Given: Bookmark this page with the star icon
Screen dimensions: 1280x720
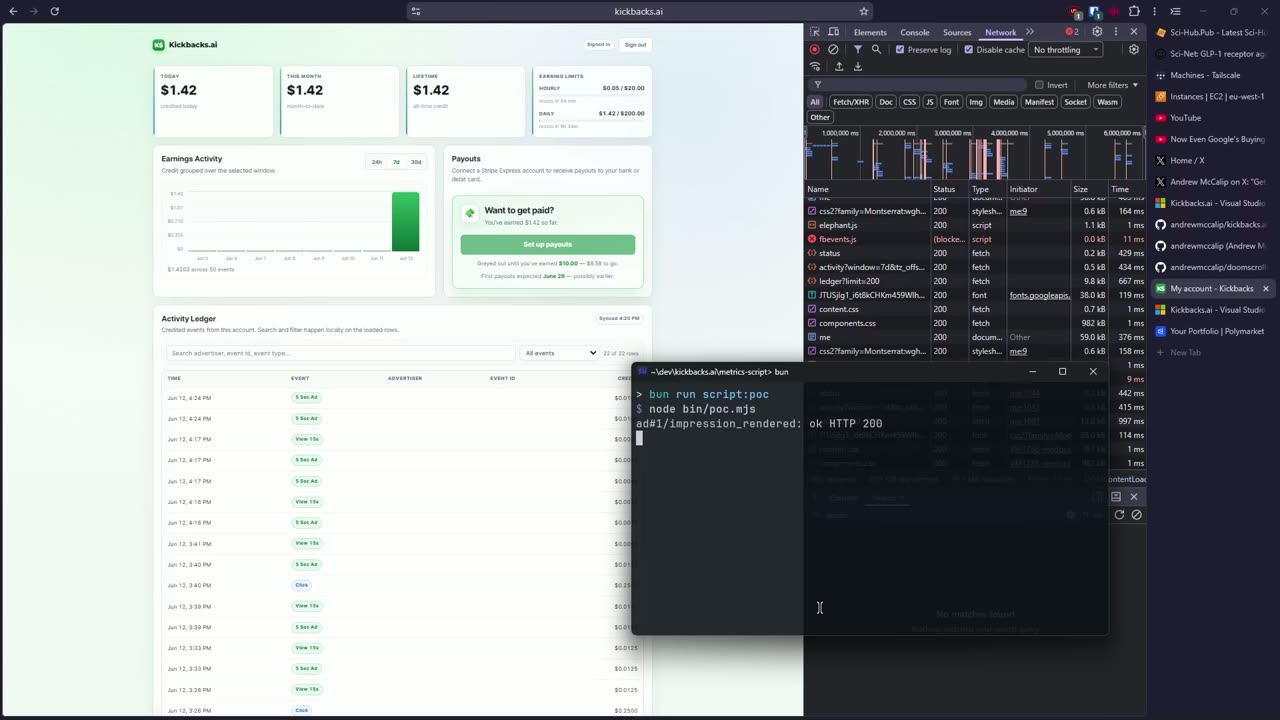Looking at the screenshot, I should pyautogui.click(x=863, y=11).
